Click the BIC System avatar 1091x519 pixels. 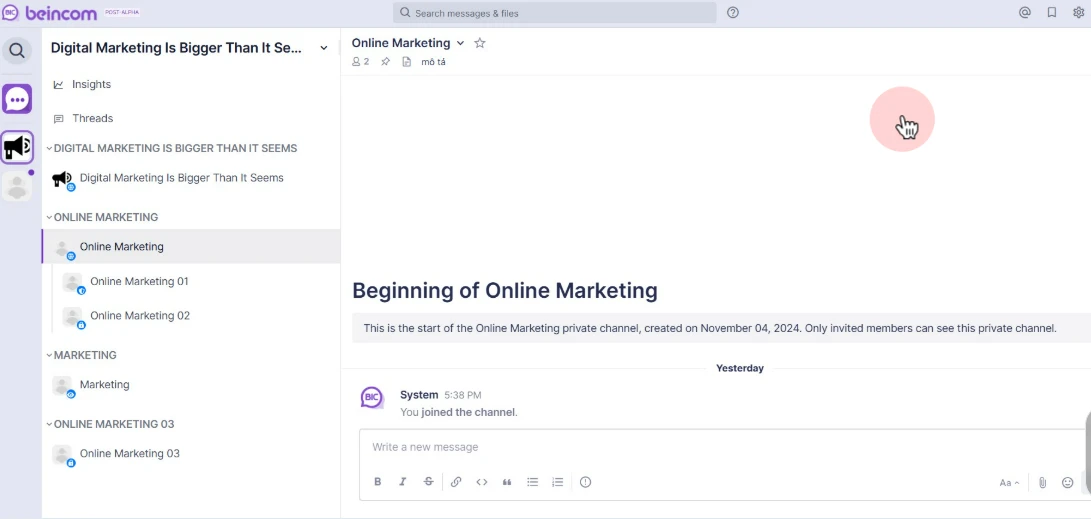(372, 398)
